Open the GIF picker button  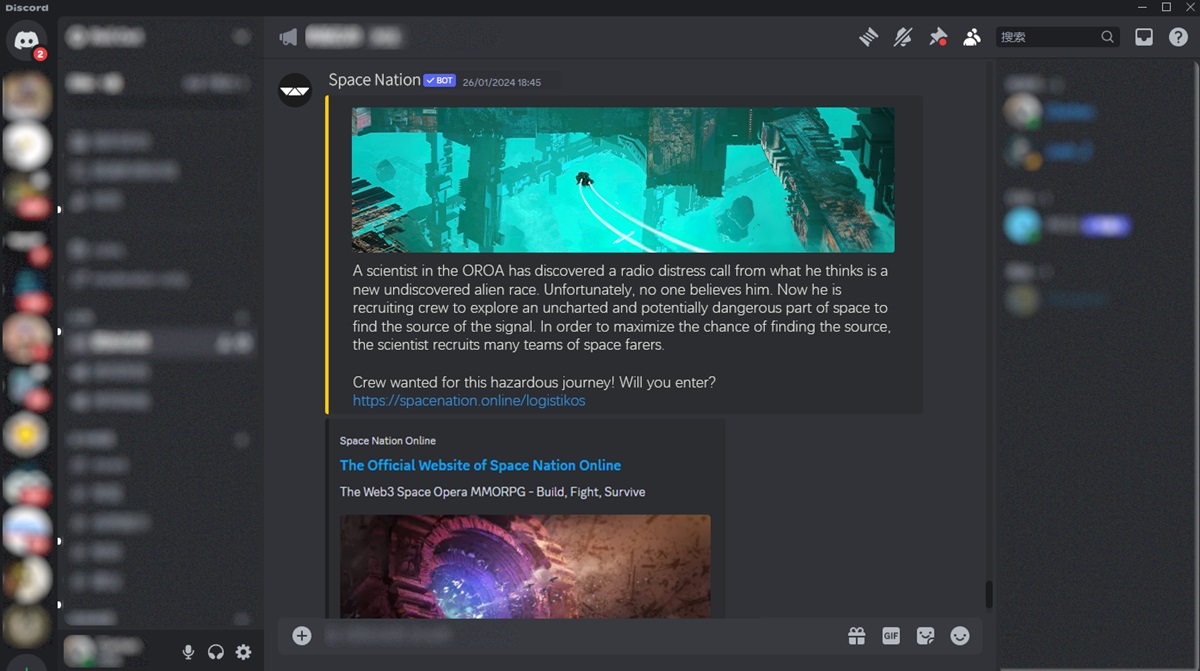[x=891, y=635]
